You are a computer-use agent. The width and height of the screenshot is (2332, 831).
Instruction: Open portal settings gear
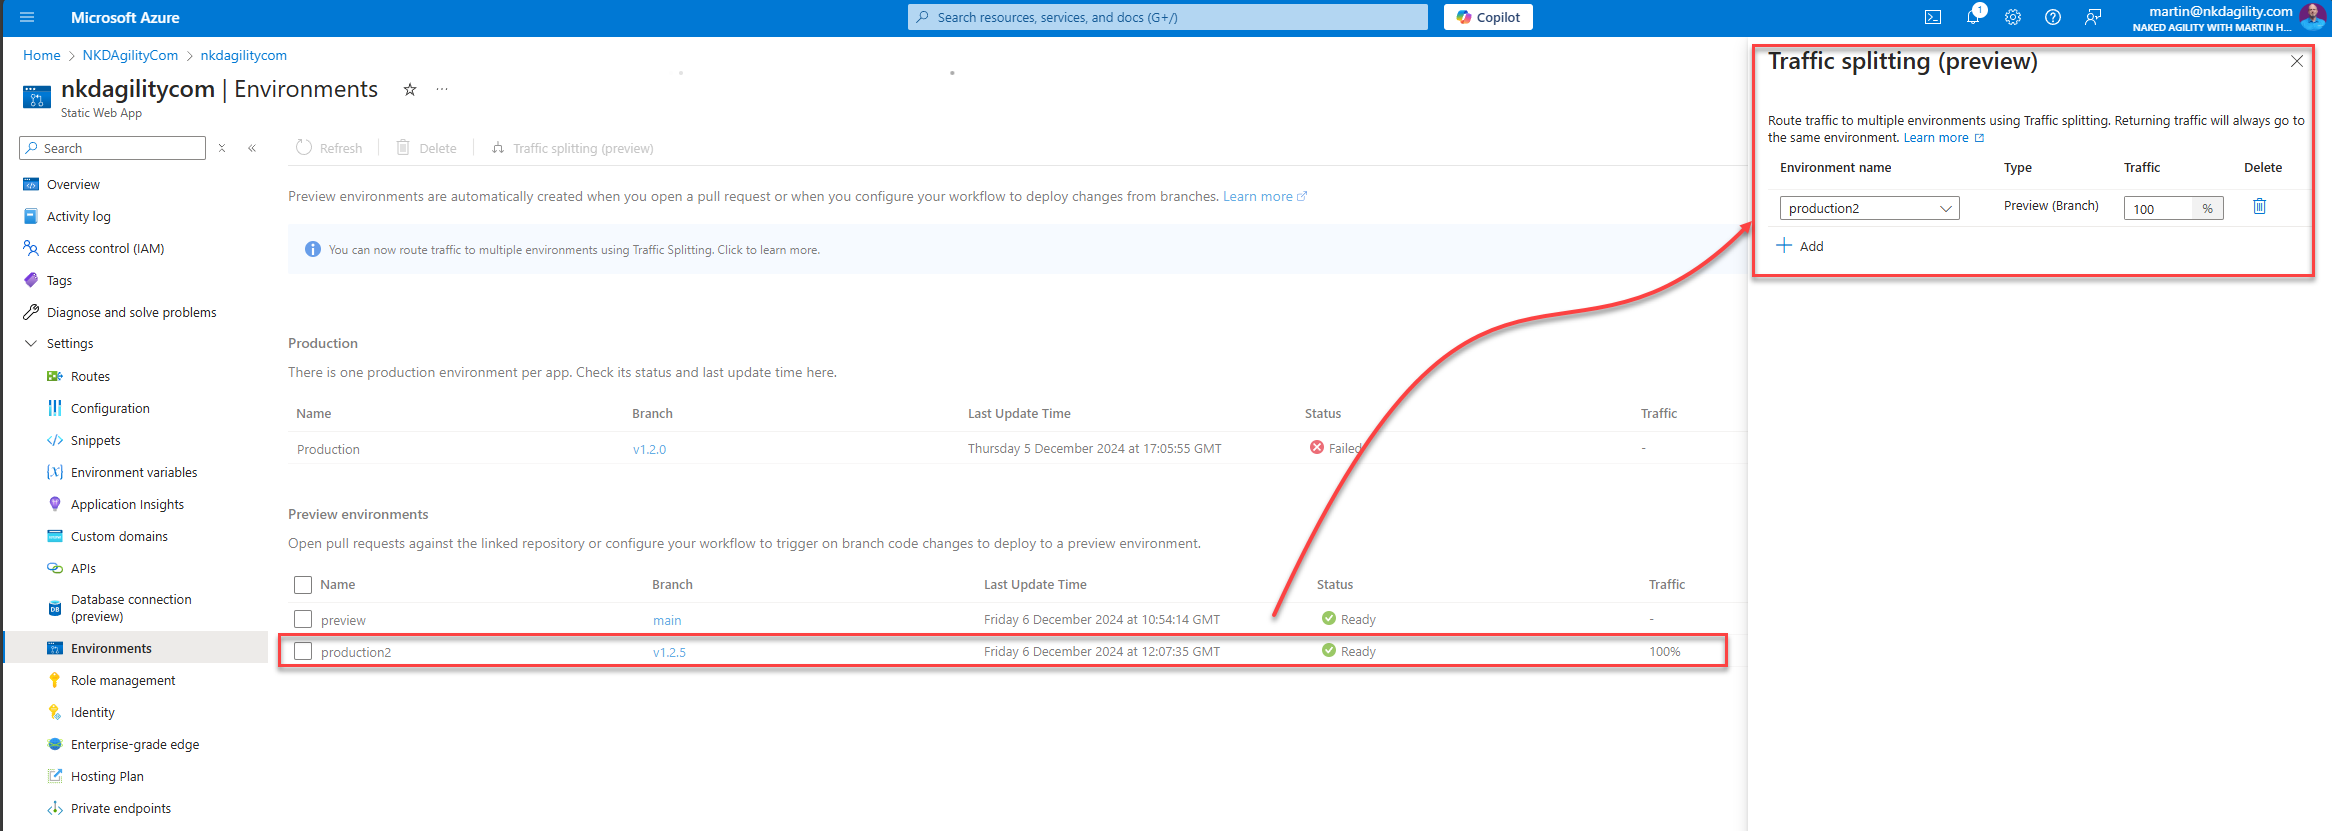coord(2013,17)
